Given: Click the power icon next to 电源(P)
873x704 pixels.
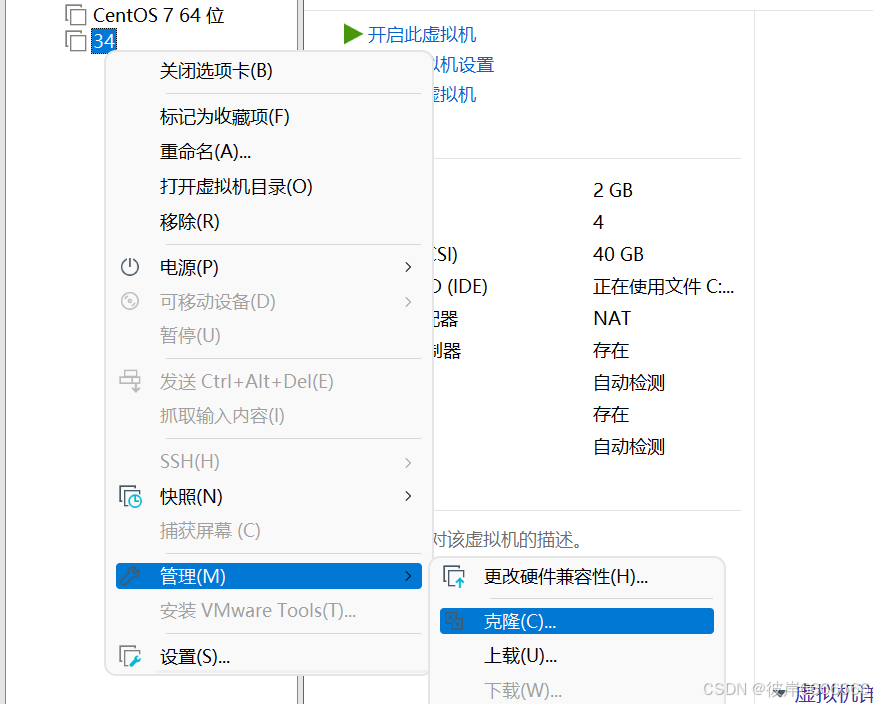Looking at the screenshot, I should coord(130,267).
